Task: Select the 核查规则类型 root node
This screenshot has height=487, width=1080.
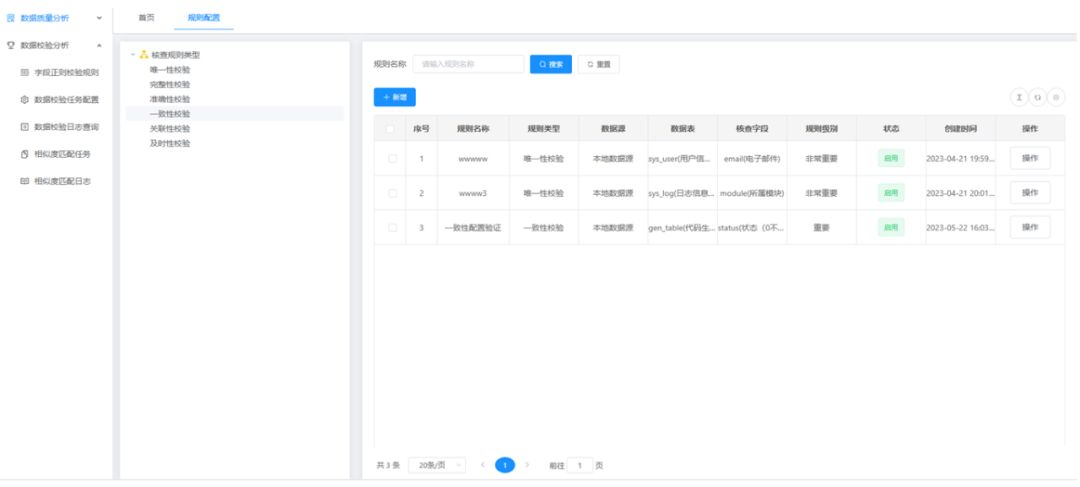Action: 176,54
